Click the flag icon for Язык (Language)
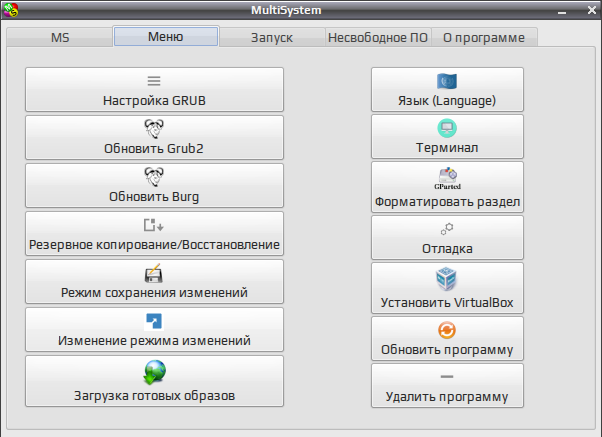 pyautogui.click(x=447, y=81)
